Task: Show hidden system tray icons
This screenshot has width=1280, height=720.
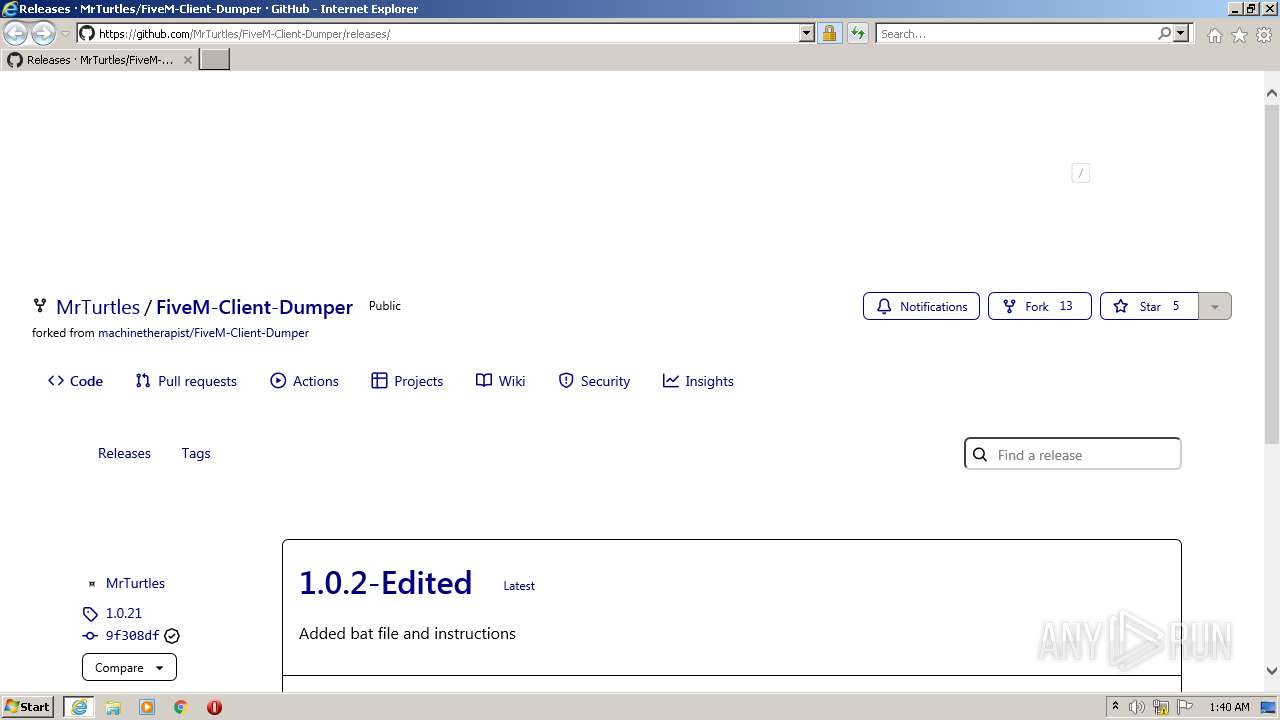Action: 1115,707
